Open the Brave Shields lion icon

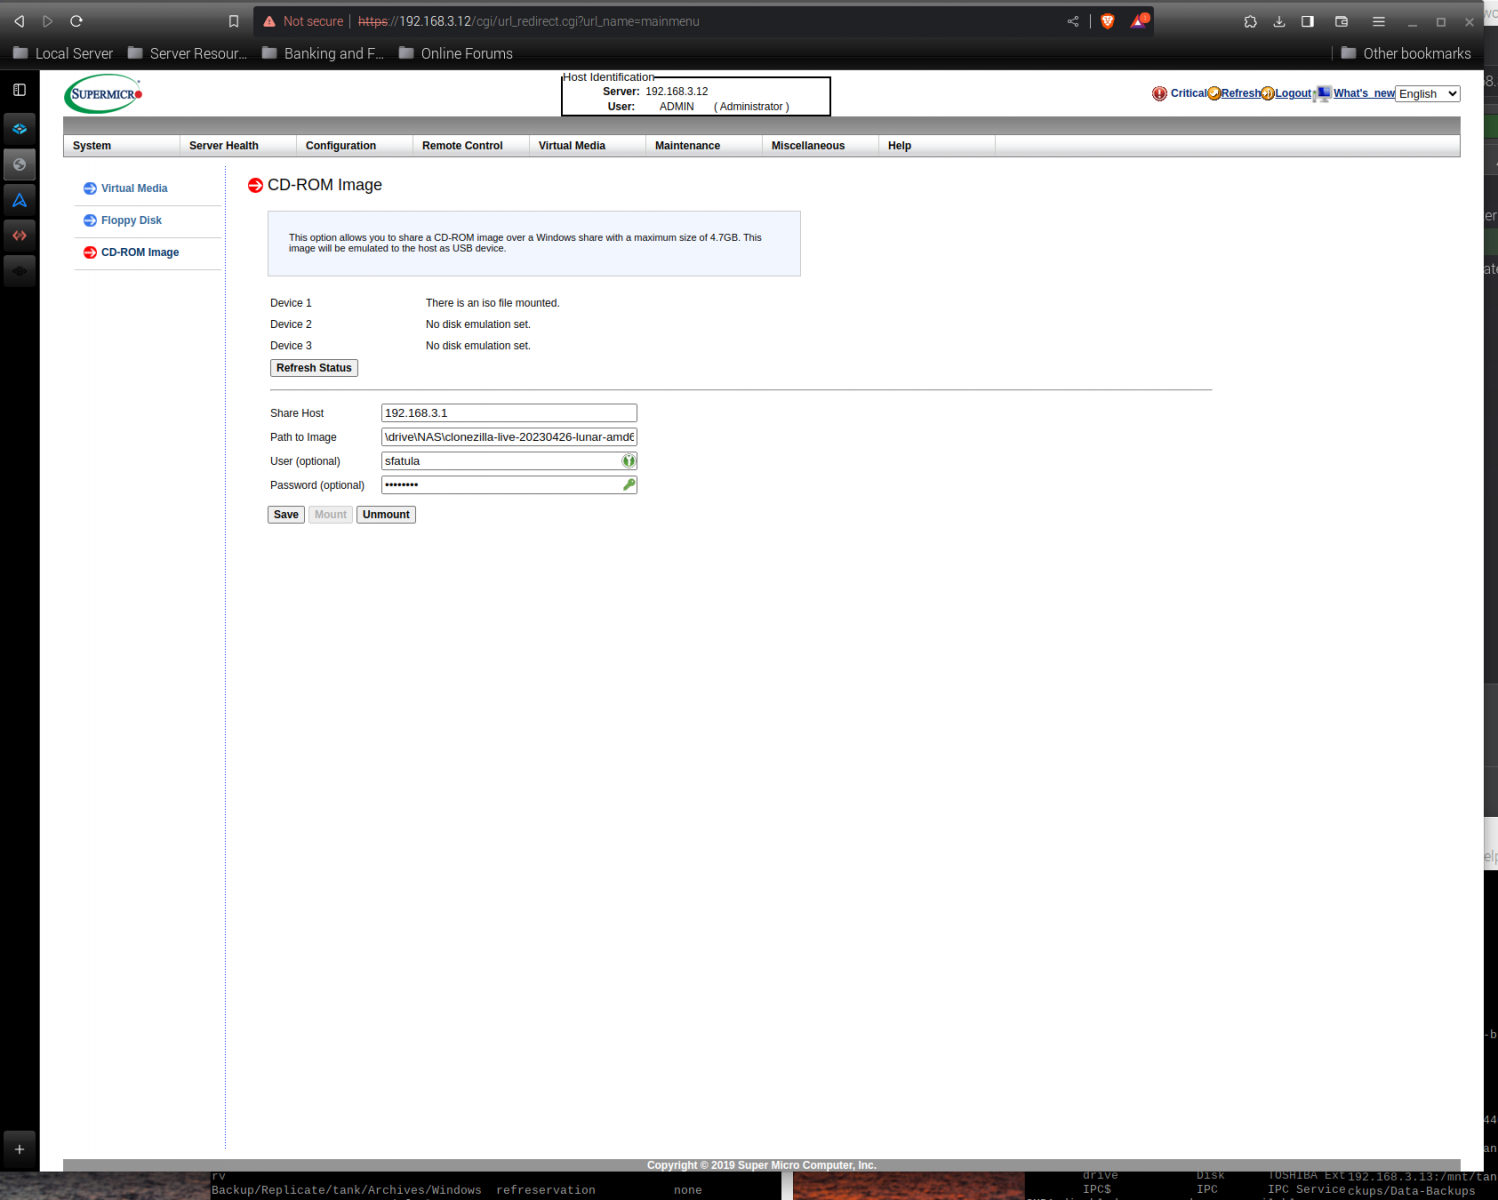(x=1108, y=21)
